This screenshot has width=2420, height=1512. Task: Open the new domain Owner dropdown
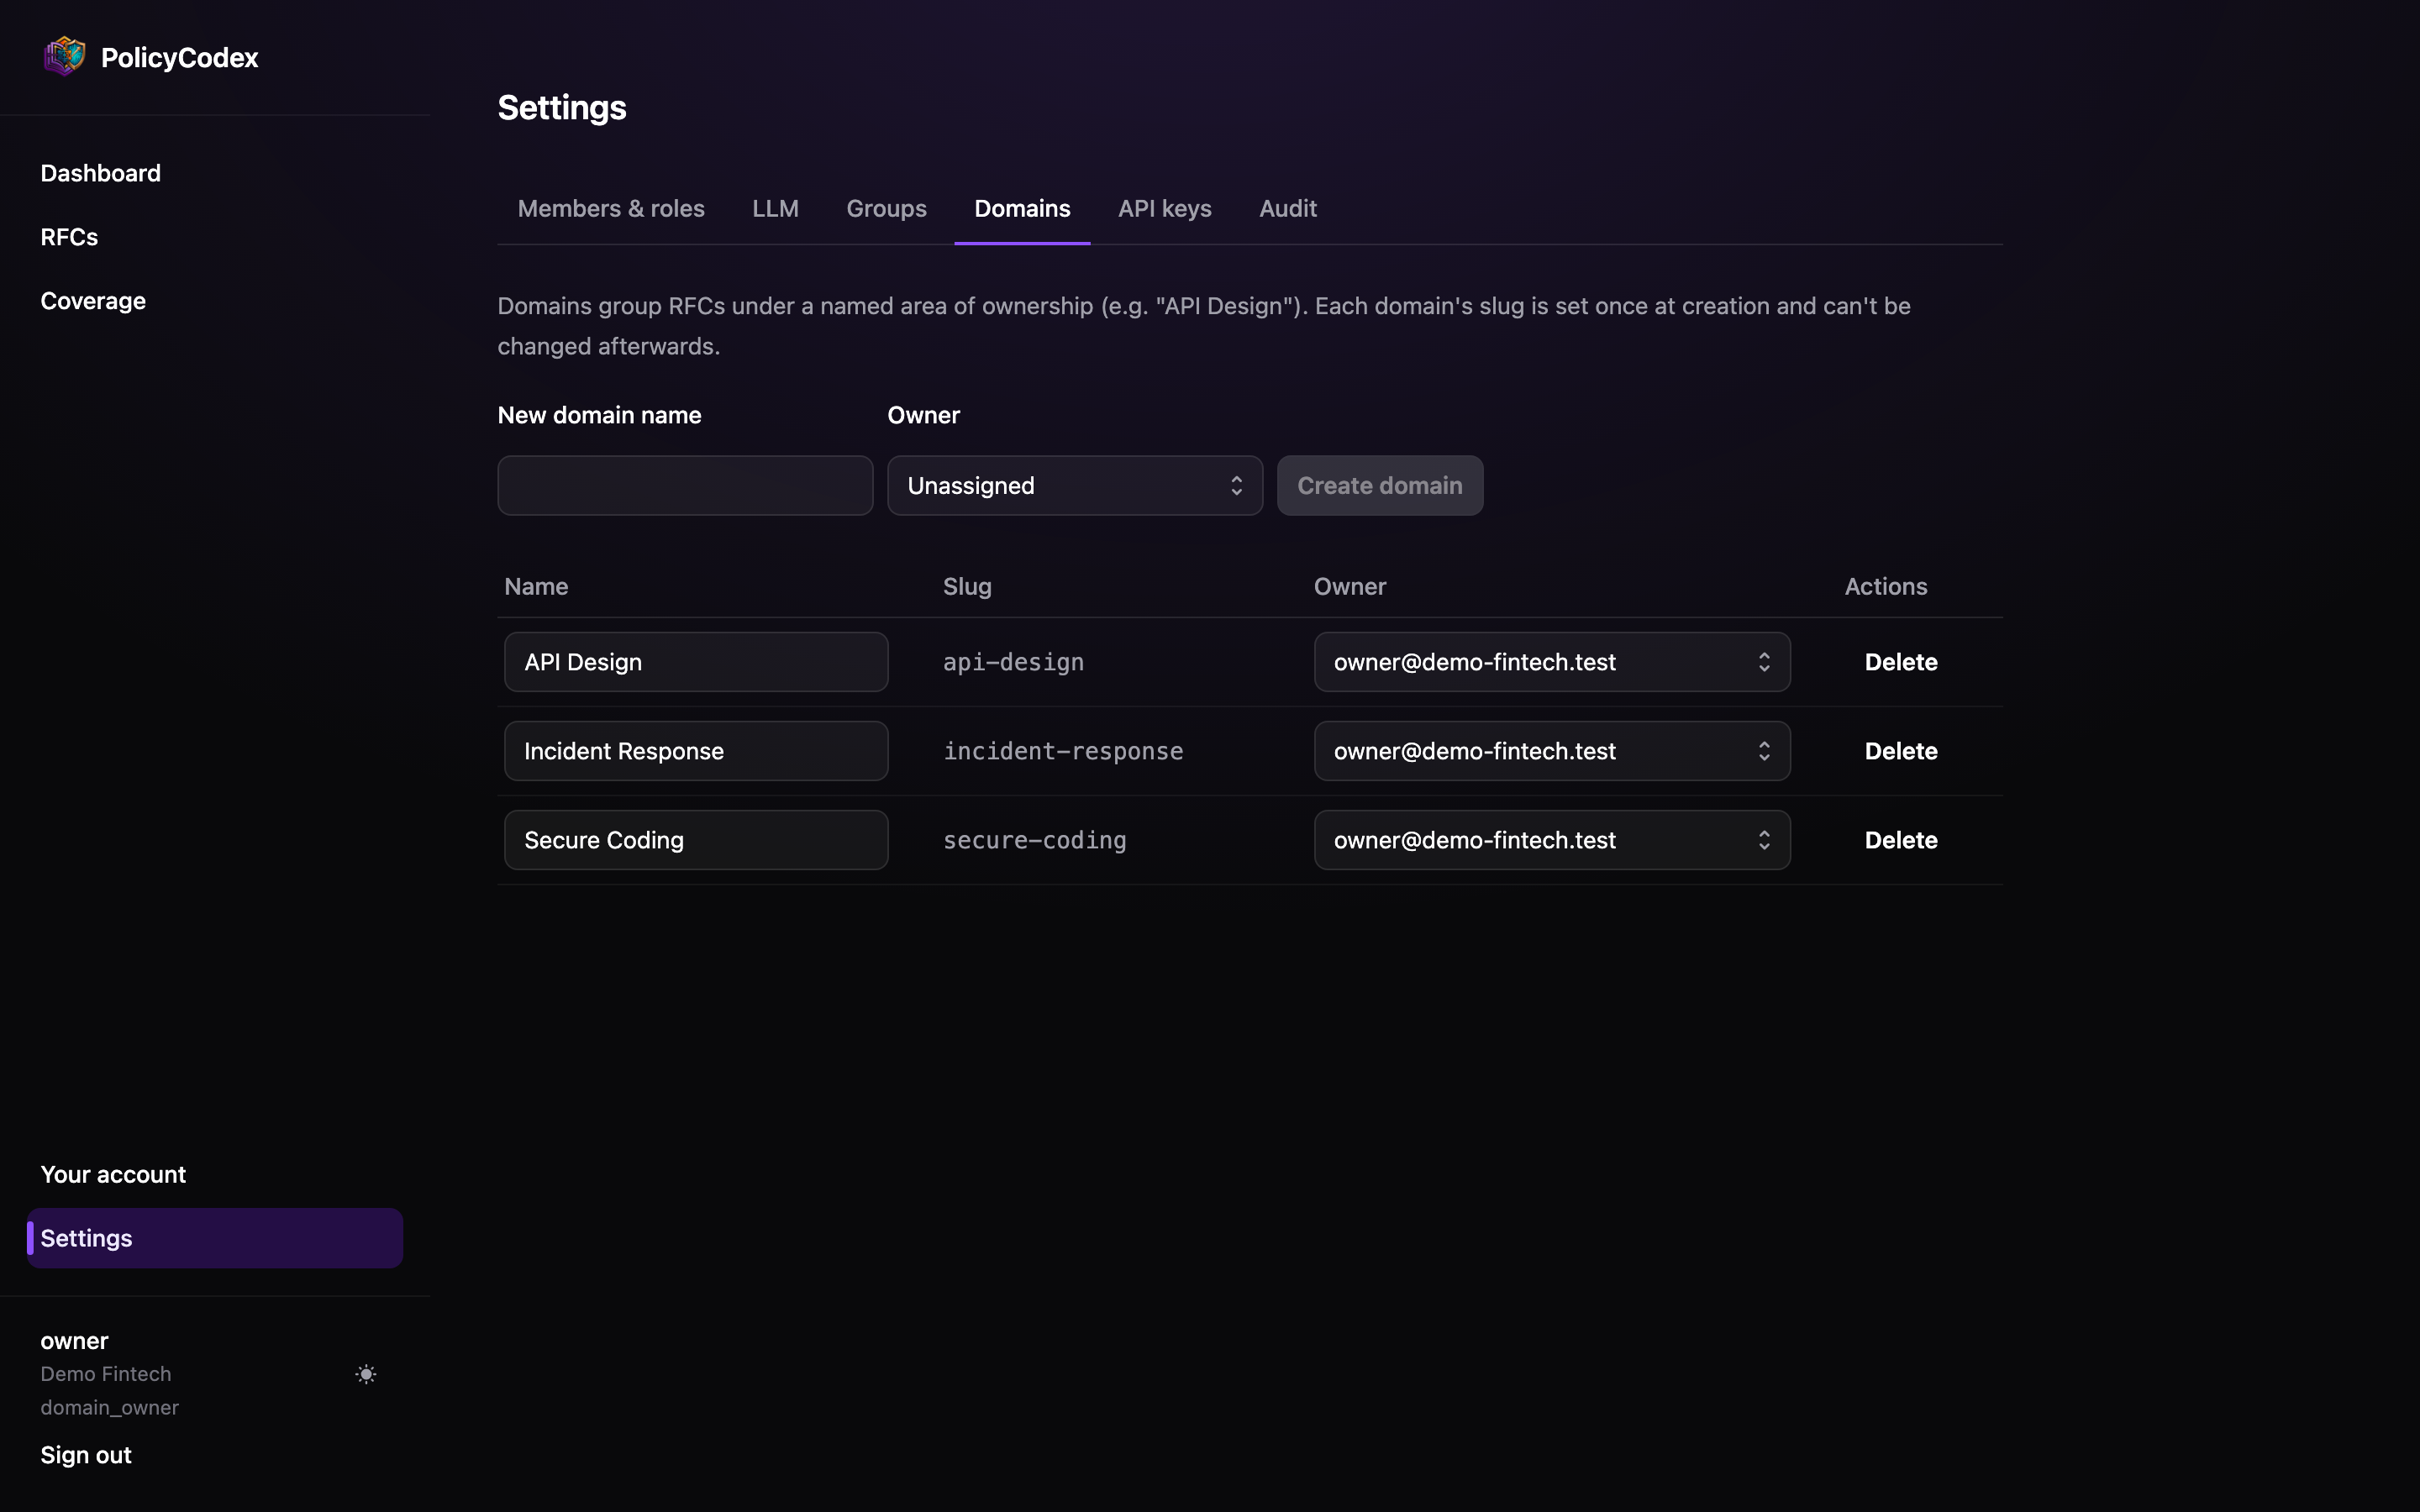(x=1075, y=486)
